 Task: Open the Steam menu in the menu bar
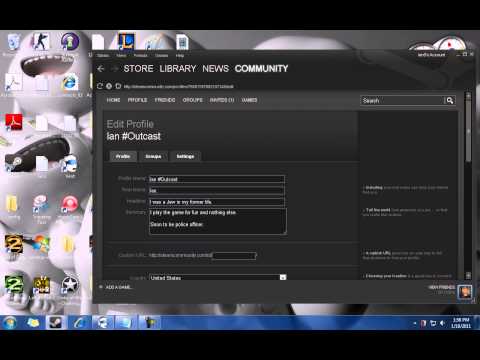[x=103, y=55]
